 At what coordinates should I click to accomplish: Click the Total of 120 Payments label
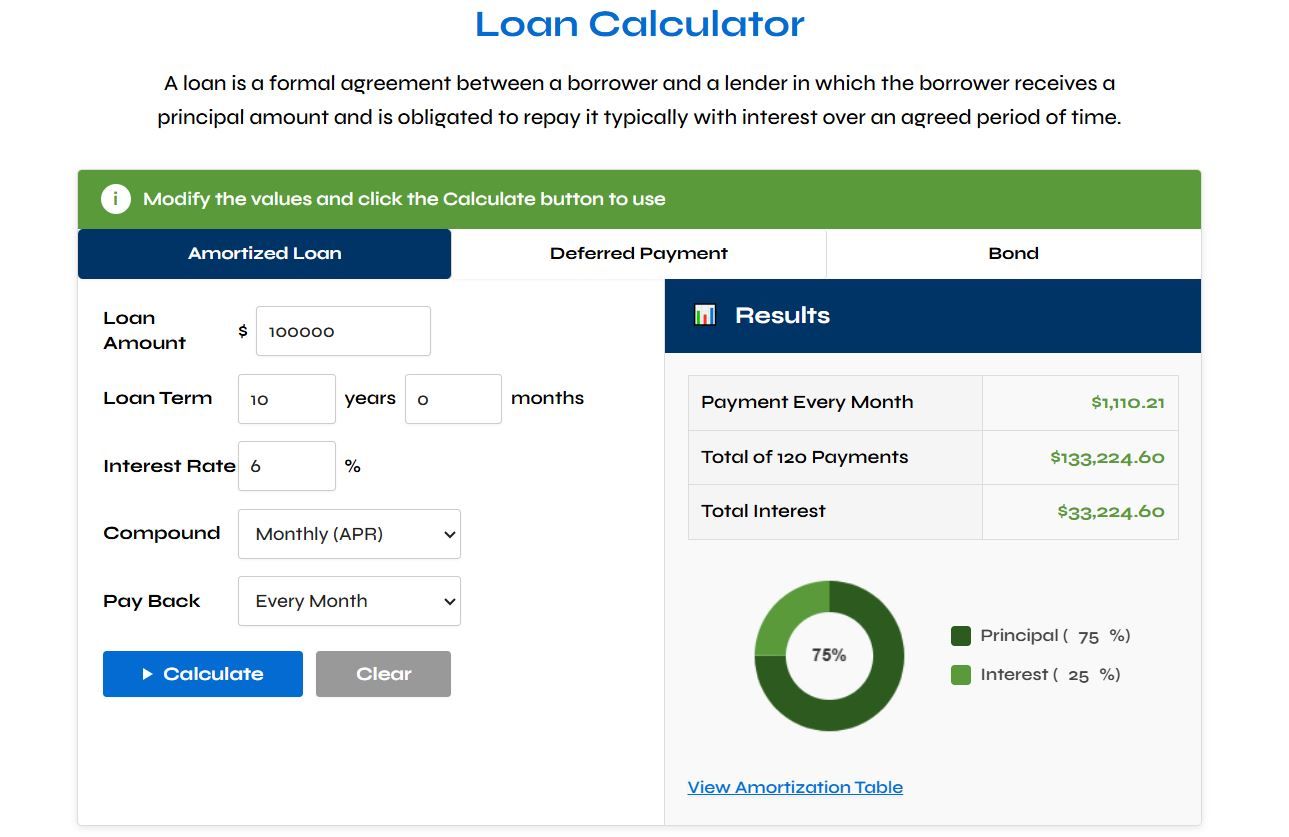tap(805, 457)
